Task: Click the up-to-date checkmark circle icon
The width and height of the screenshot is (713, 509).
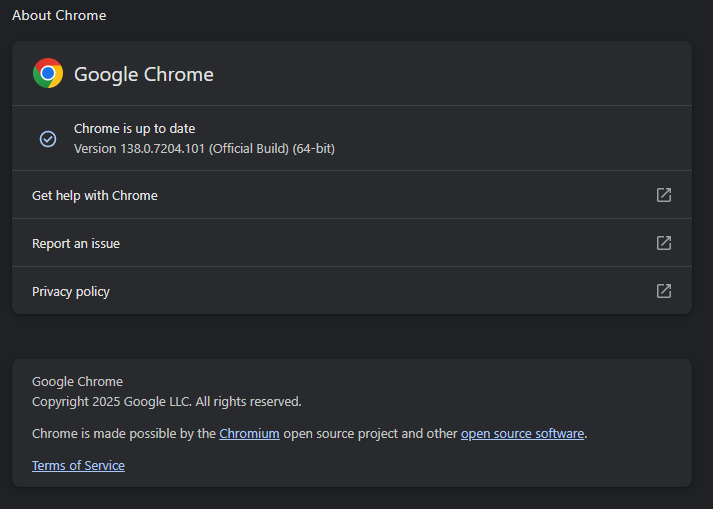Action: coord(48,139)
